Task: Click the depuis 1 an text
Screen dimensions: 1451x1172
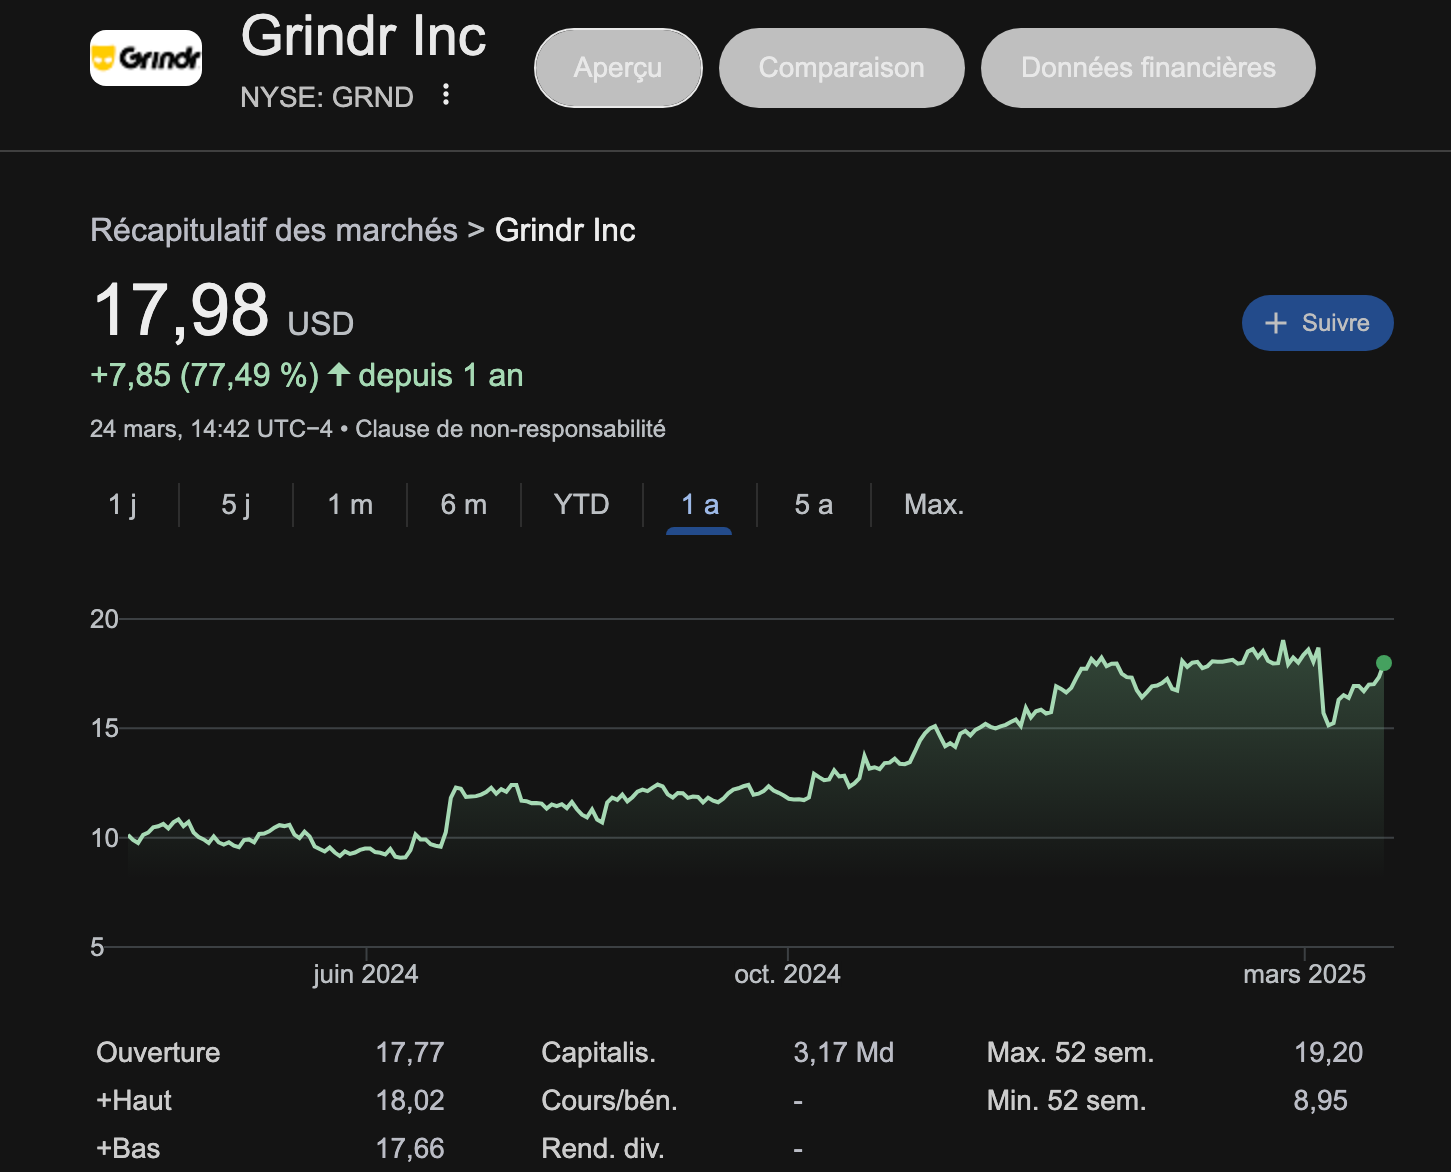Action: tap(441, 375)
